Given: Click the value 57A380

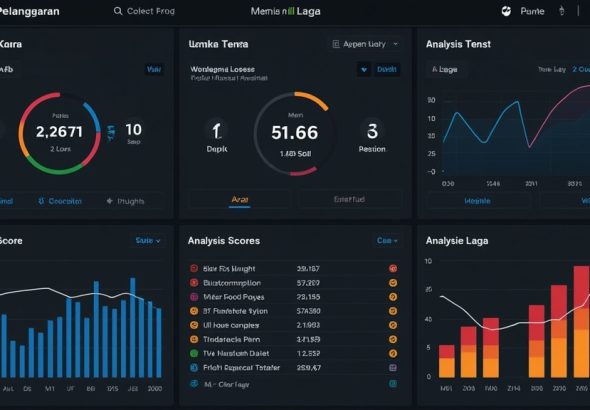Looking at the screenshot, I should pos(308,311).
